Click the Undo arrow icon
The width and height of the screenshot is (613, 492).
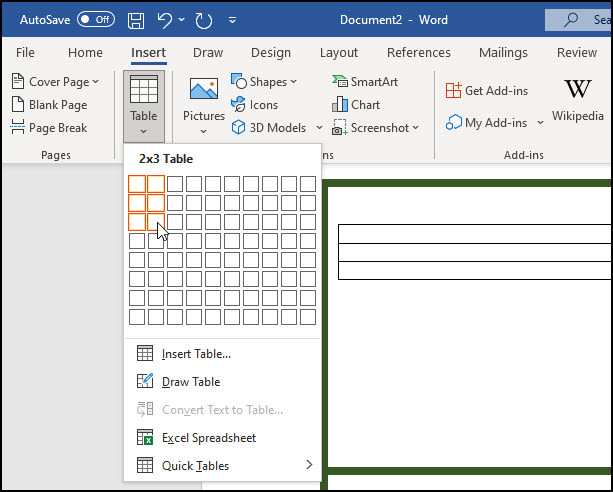pos(165,20)
